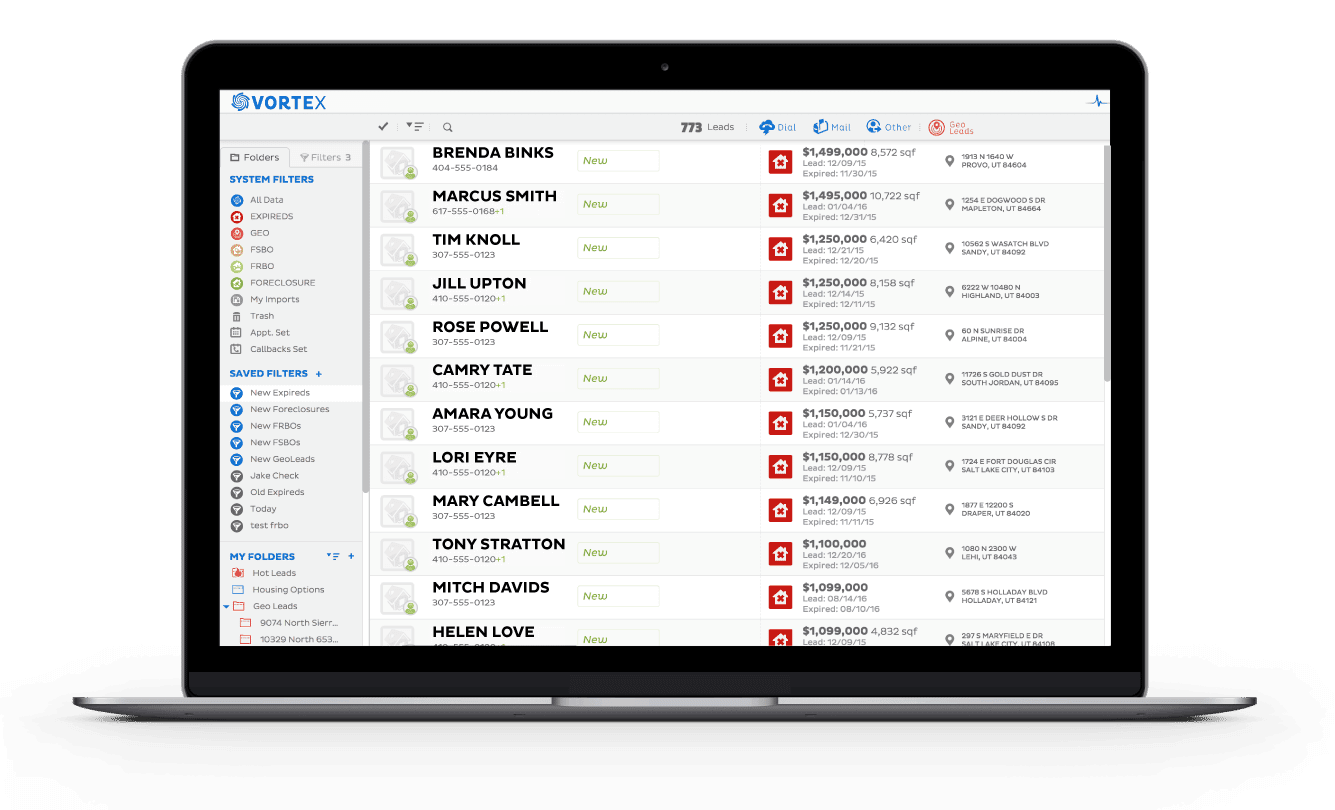Click expired house icon for Brenda Binks
Screen dimensions: 1335x810
tap(780, 162)
